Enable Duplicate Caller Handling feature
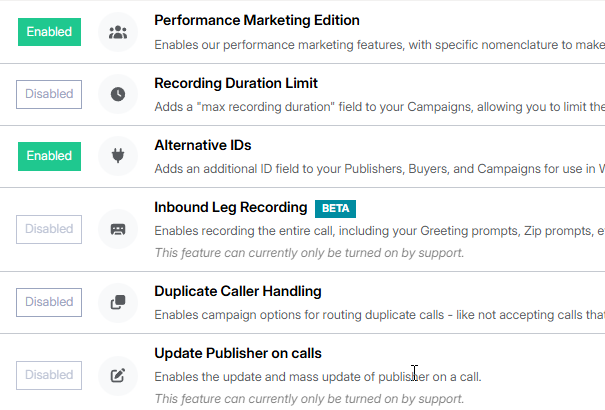Viewport: 605px width, 410px height. tap(49, 302)
